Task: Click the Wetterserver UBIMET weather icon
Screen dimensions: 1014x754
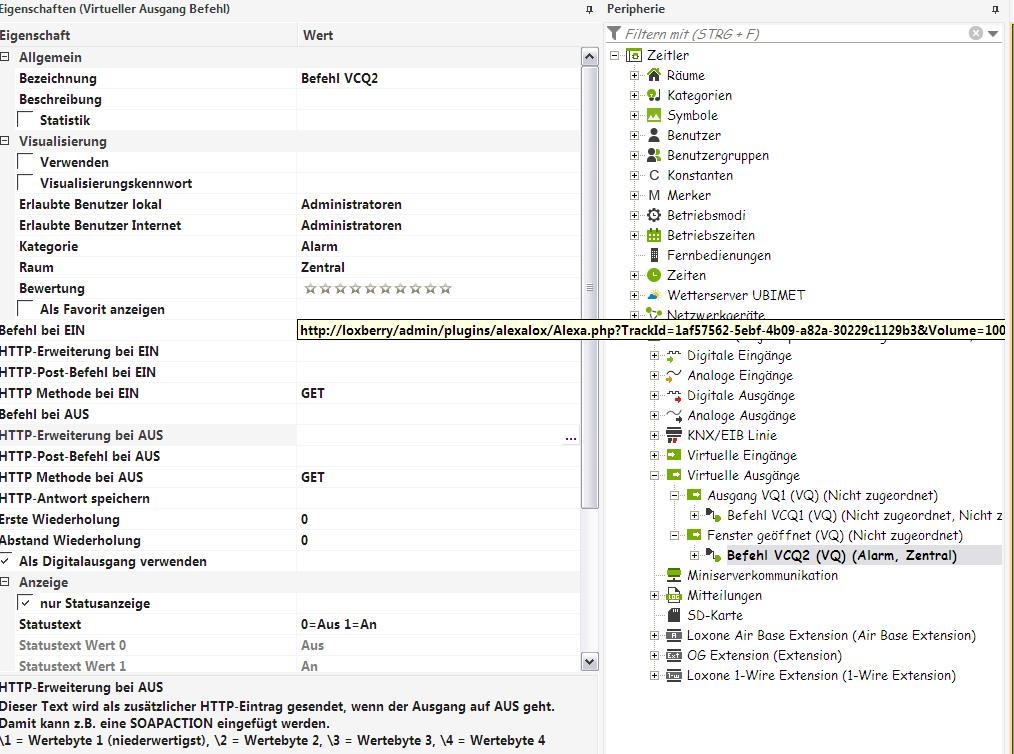Action: (x=654, y=295)
